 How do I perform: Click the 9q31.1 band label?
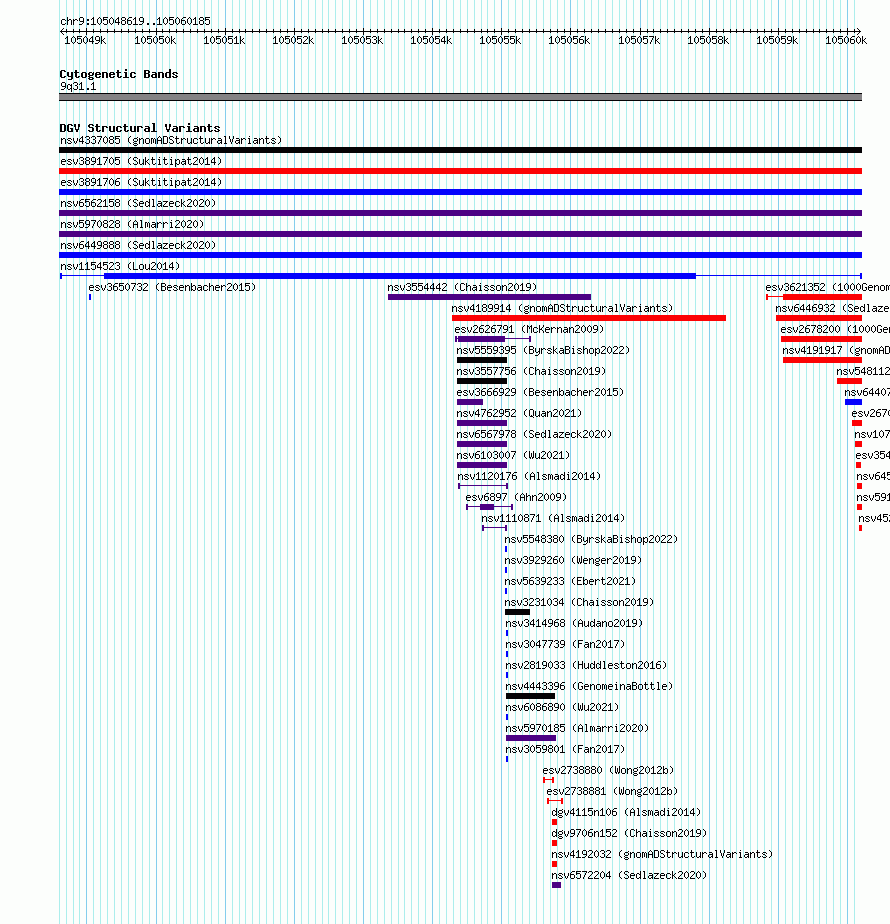78,87
